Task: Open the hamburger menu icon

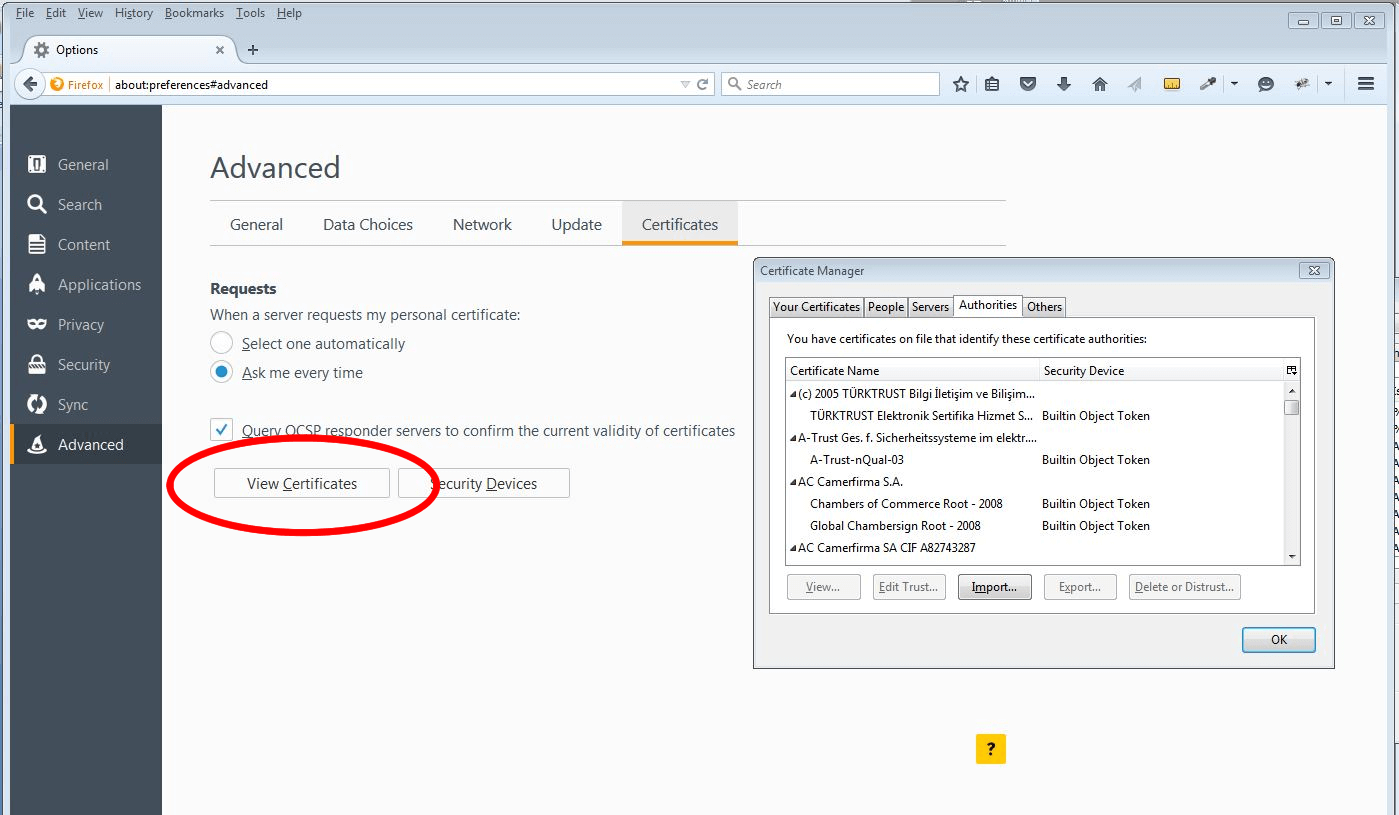Action: [1366, 84]
